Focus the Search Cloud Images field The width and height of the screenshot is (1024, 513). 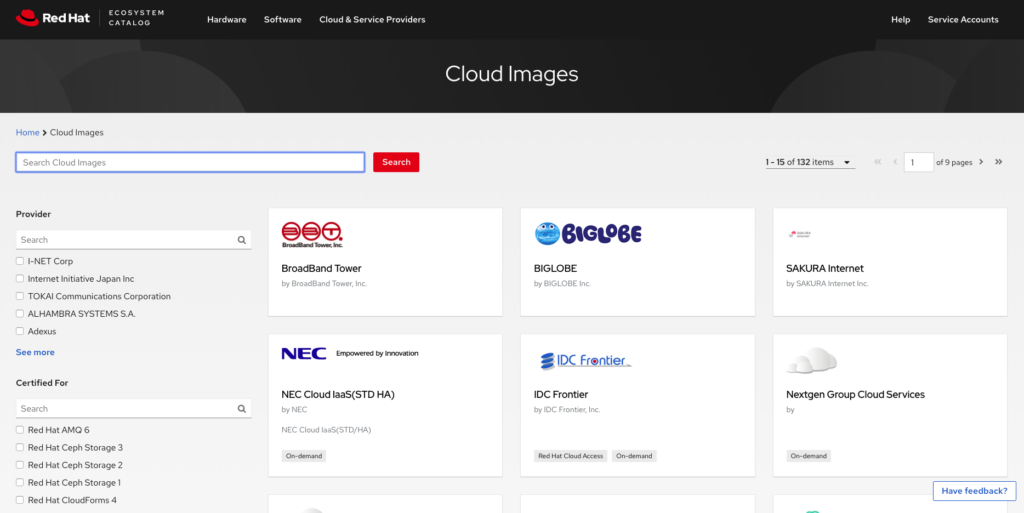190,163
